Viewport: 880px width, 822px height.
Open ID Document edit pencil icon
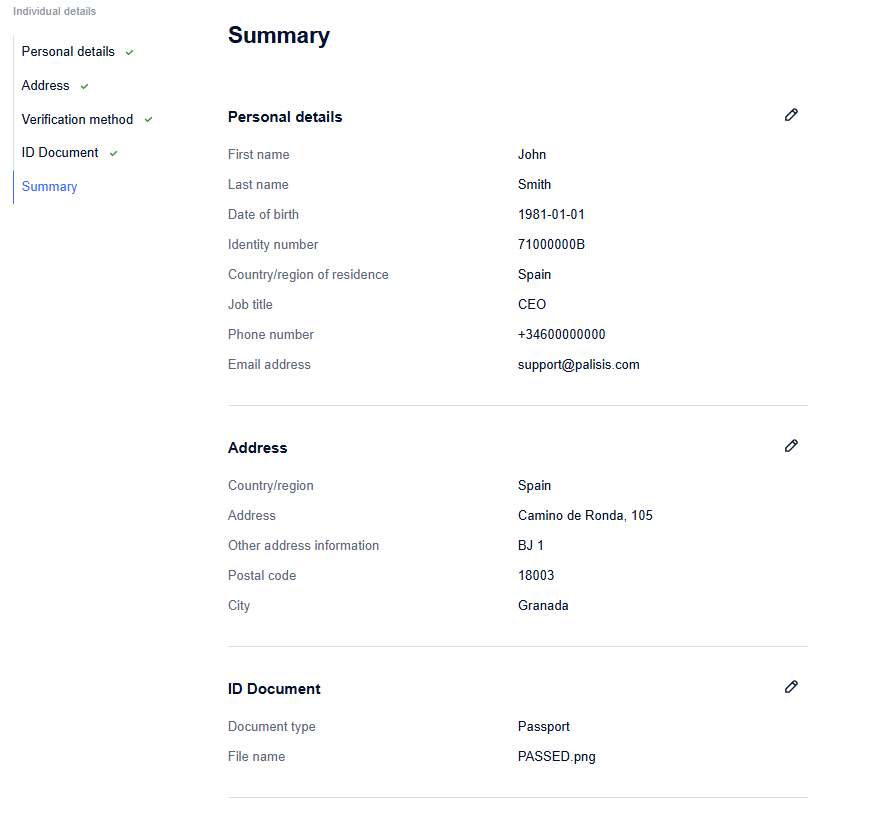click(791, 687)
